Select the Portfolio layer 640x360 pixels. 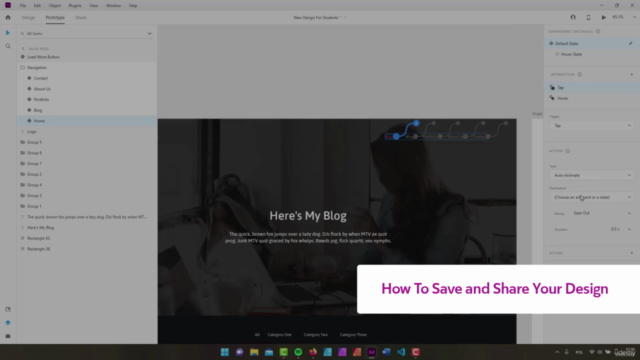coord(87,99)
